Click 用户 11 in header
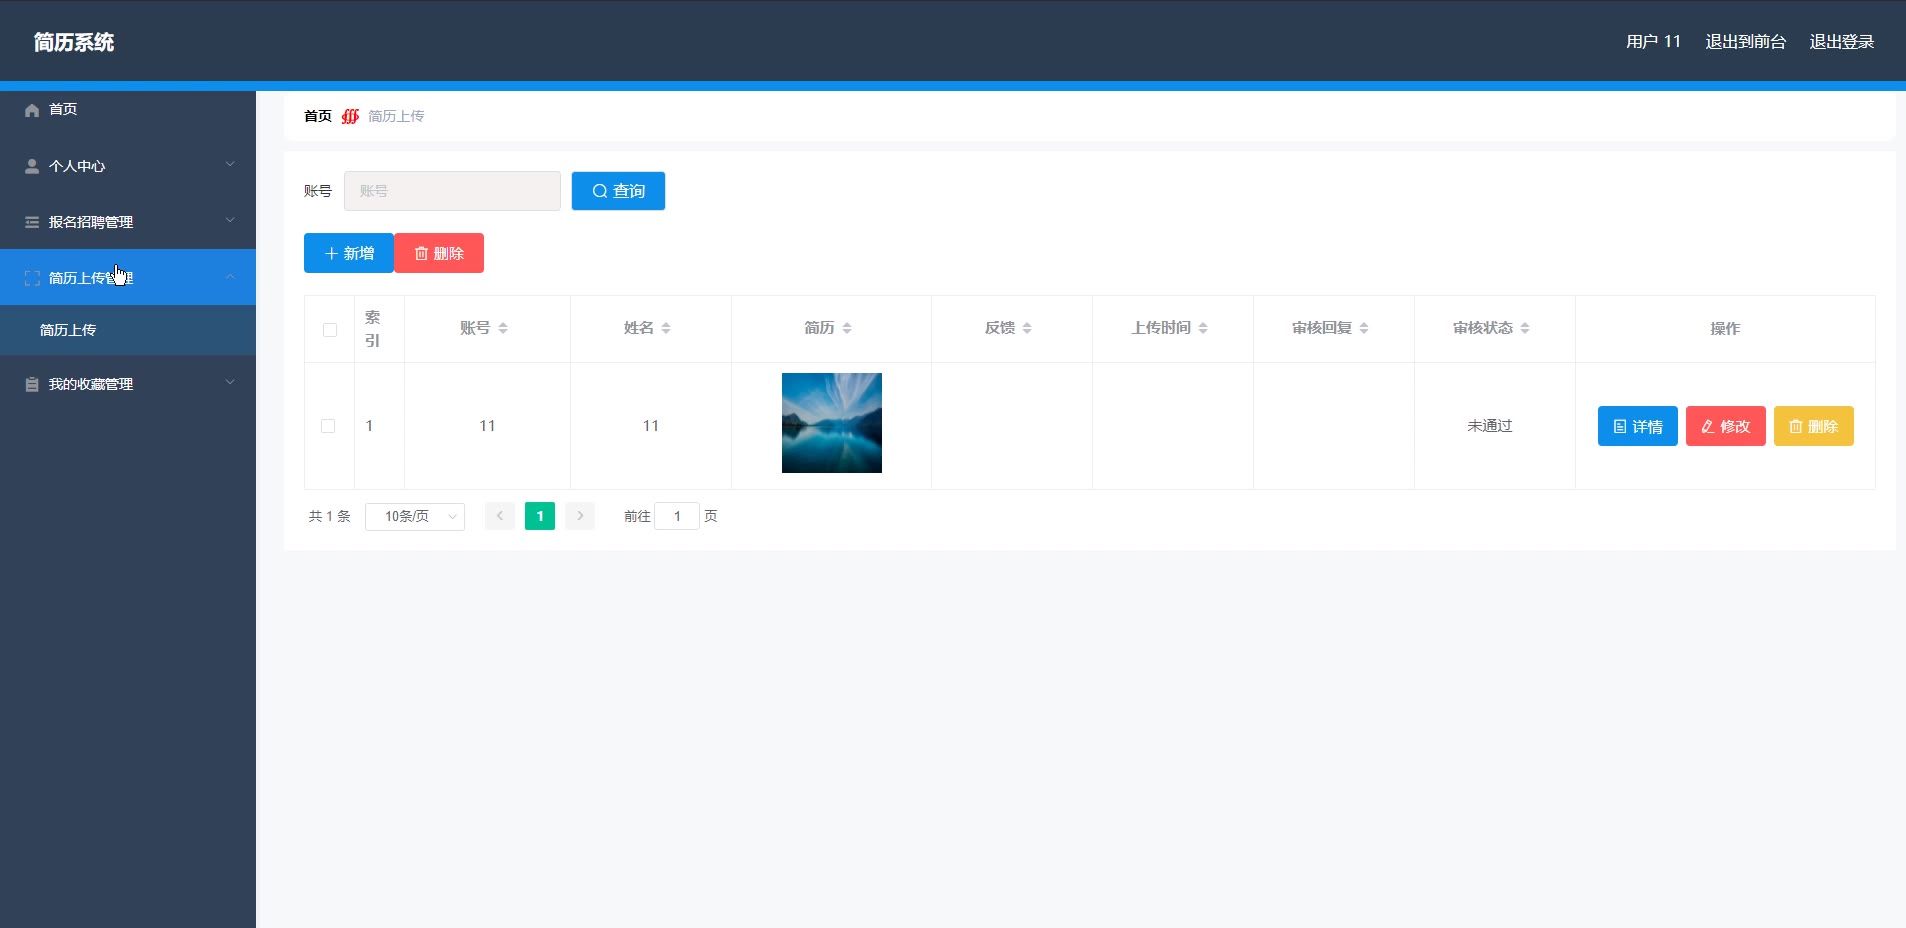 (x=1653, y=42)
